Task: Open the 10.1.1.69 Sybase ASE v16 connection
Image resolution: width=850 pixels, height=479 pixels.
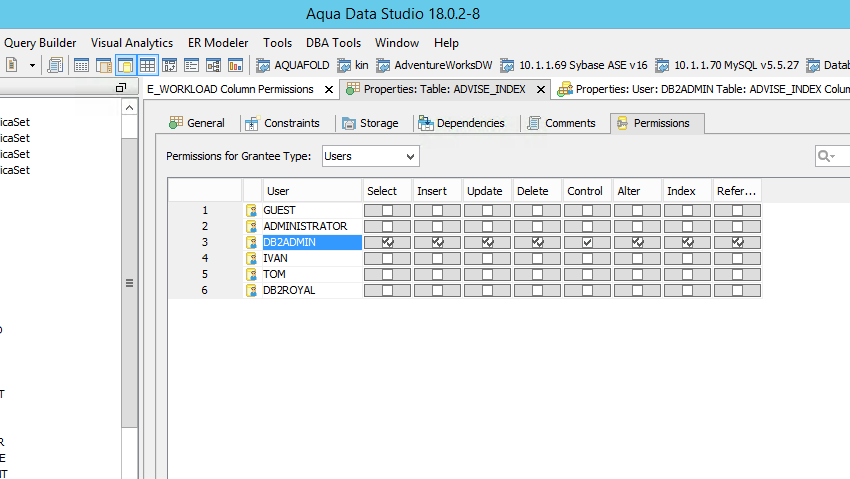Action: click(x=574, y=66)
